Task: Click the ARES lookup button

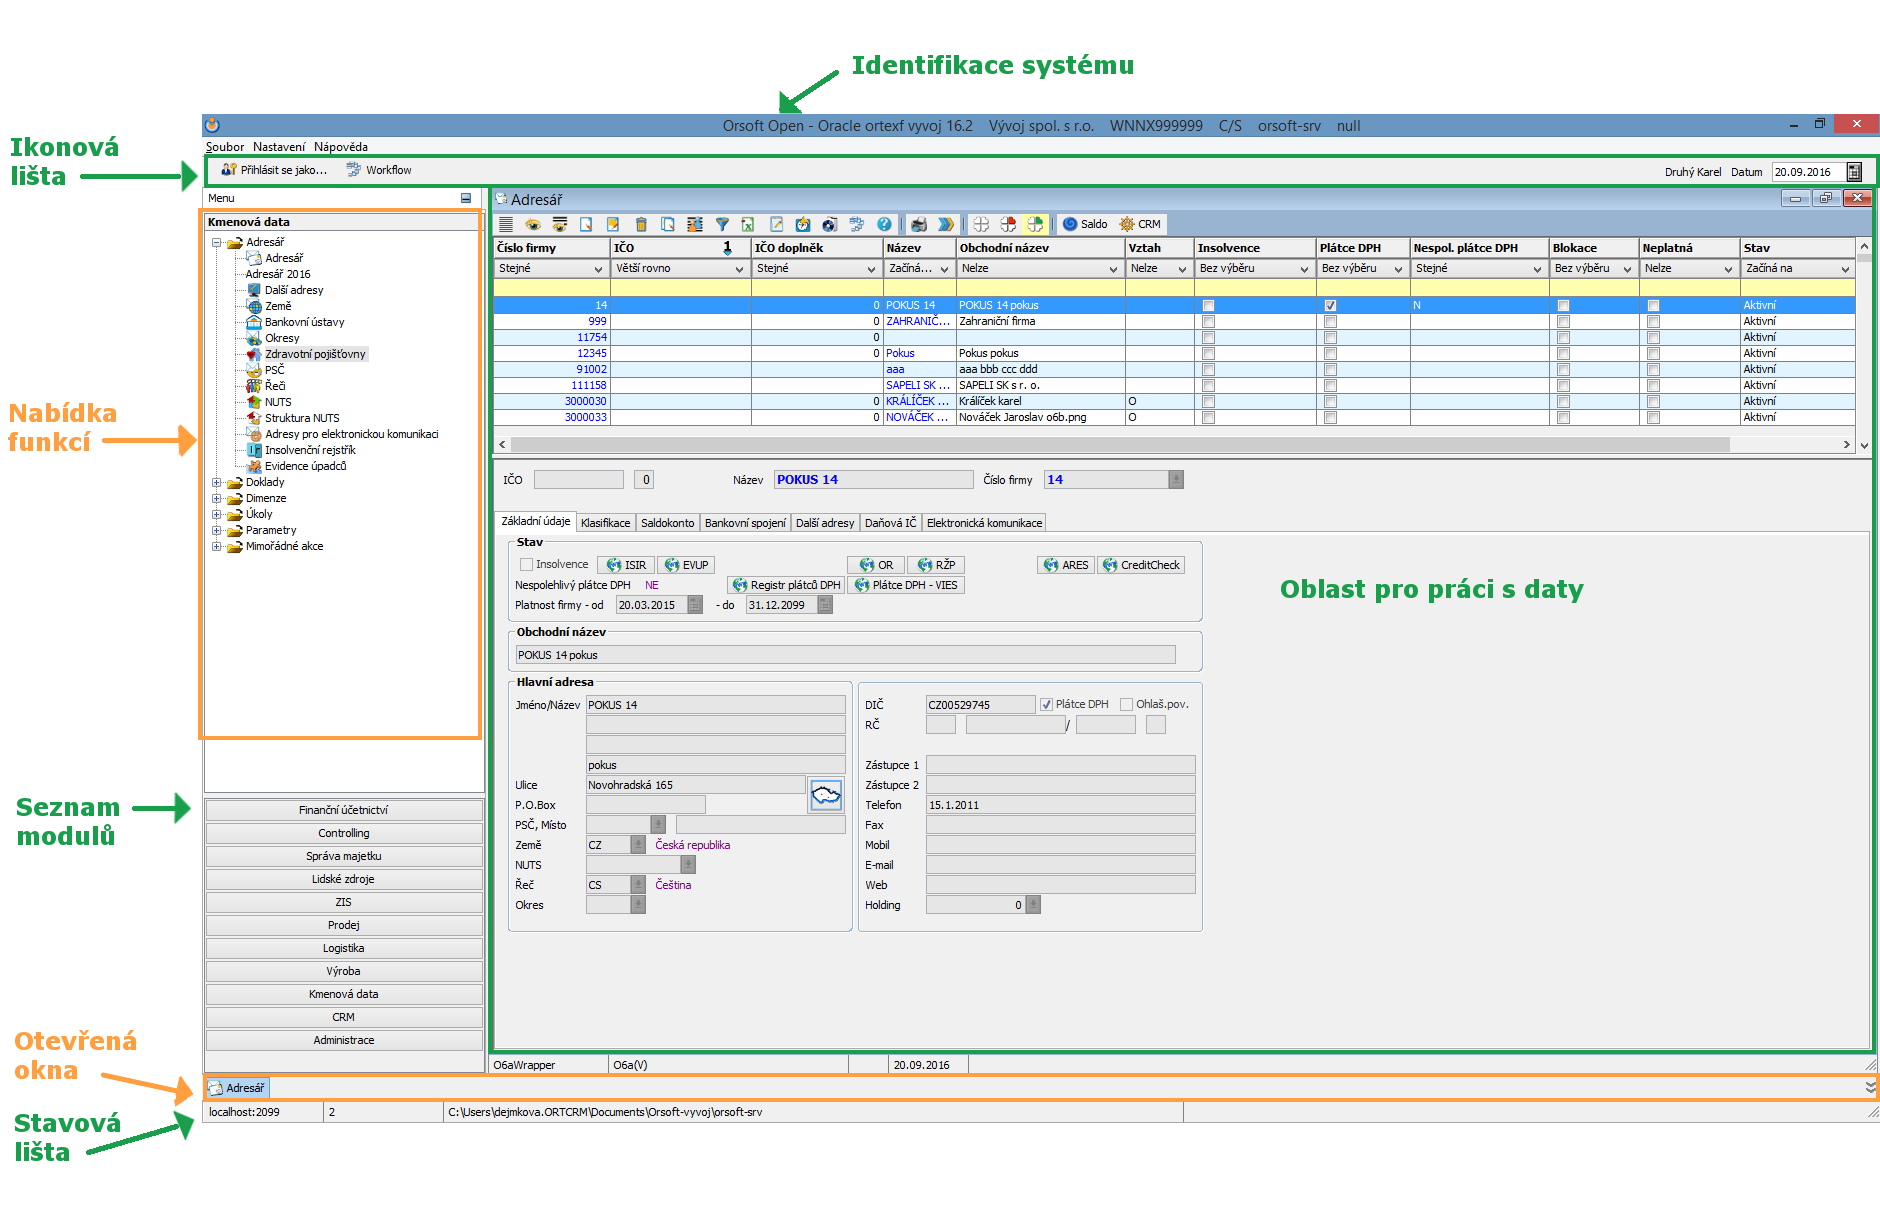Action: (1066, 565)
